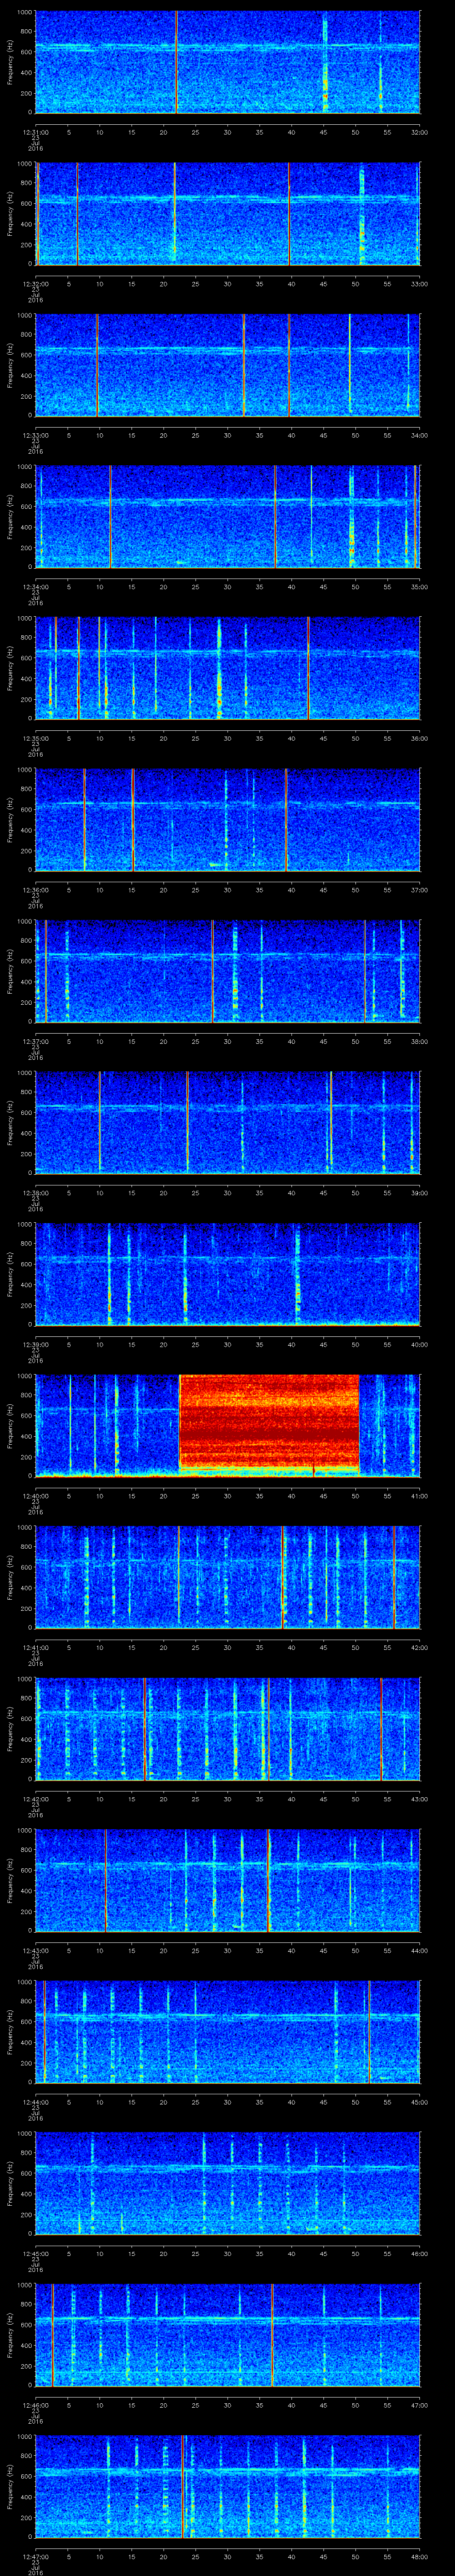Click the red vertical line near 37 seconds in 12:46 spectrogram
Image resolution: width=455 pixels, height=2576 pixels.
272,2334
